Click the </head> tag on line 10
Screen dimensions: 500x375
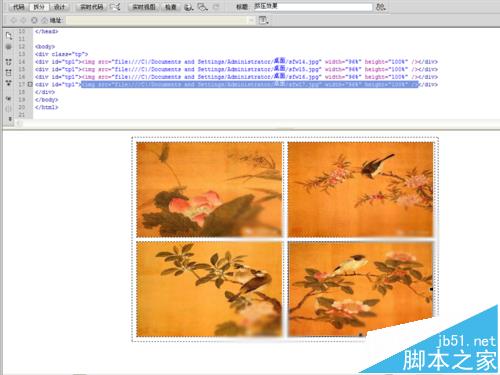[47, 31]
